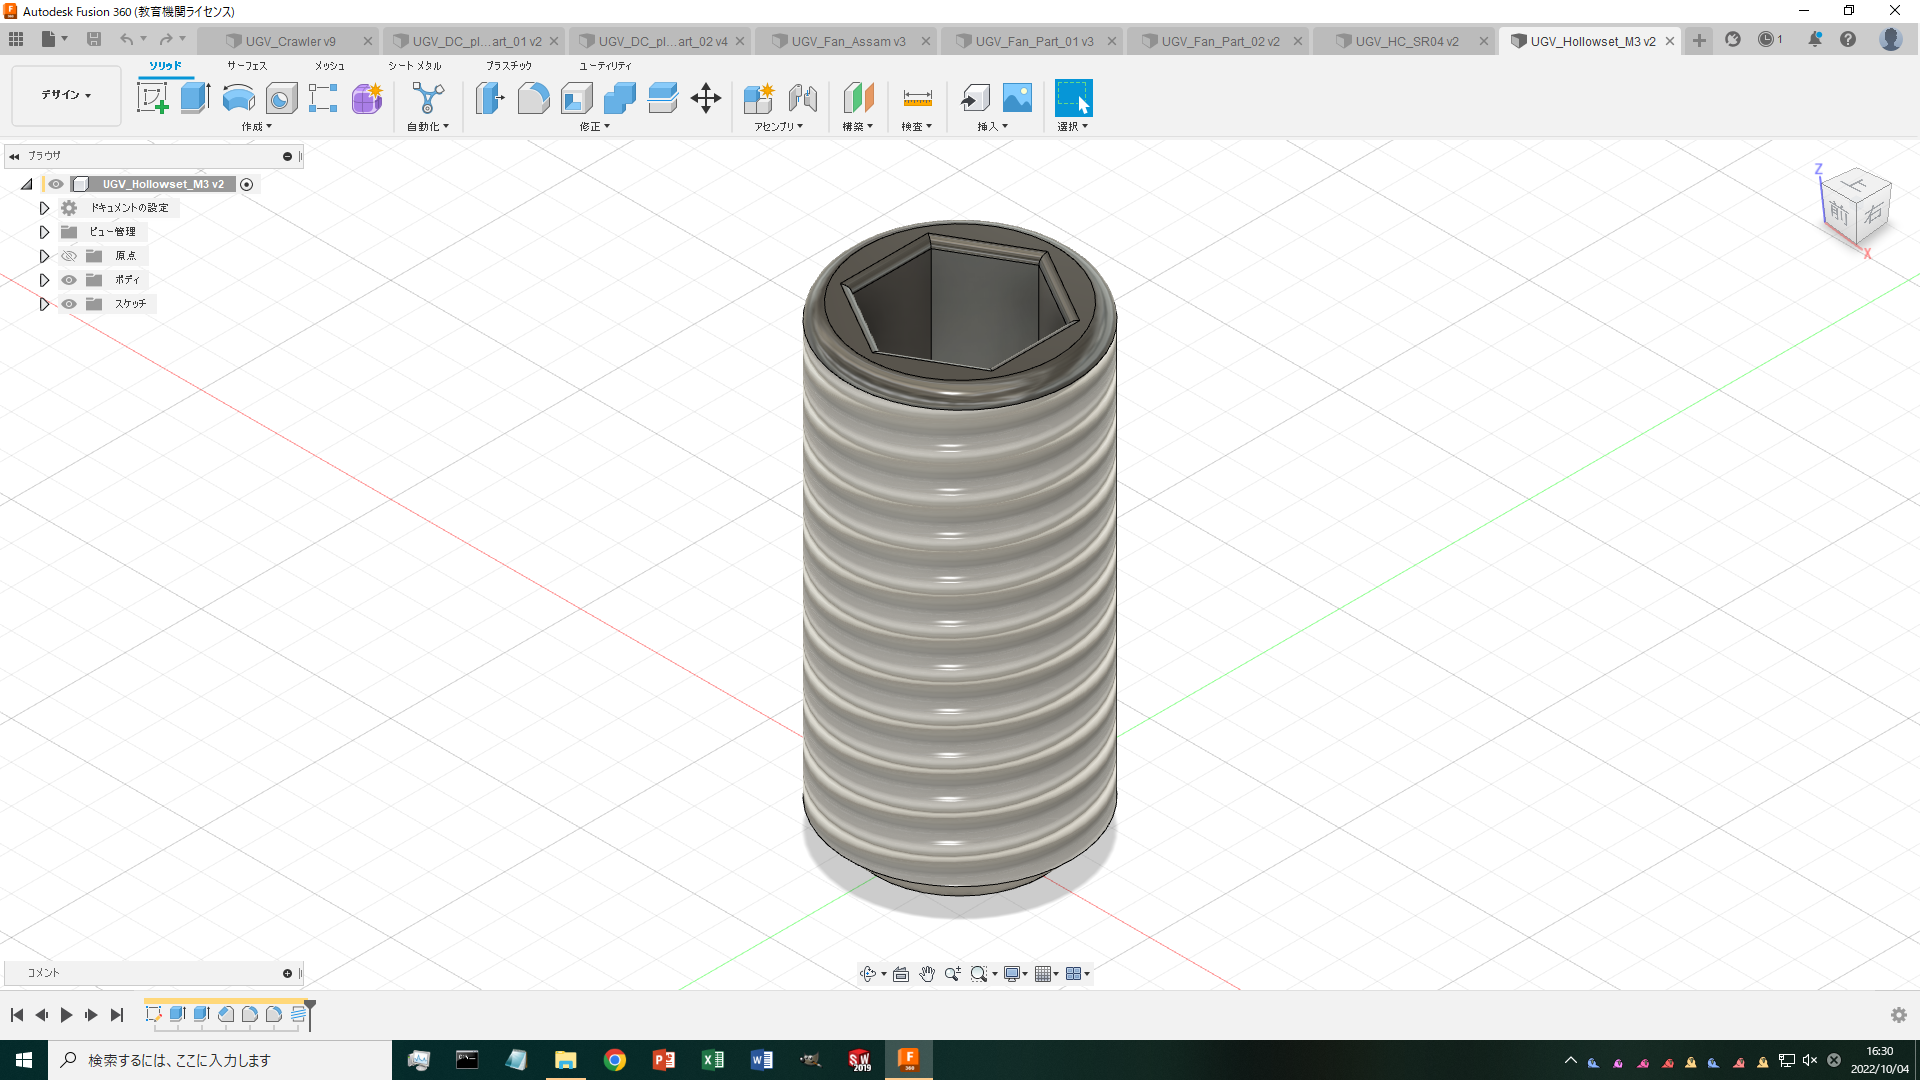Screen dimensions: 1920x1080
Task: Collapse the UGV_Hollowset_M3 v2 root node
Action: (27, 184)
